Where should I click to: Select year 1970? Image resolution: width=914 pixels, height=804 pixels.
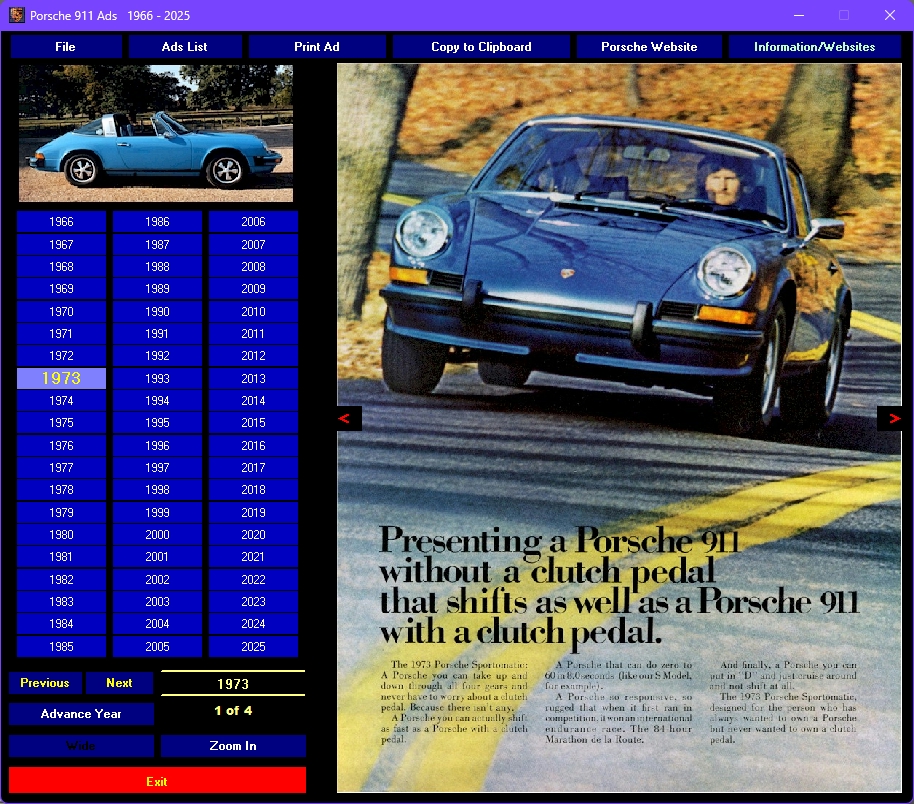click(x=61, y=311)
